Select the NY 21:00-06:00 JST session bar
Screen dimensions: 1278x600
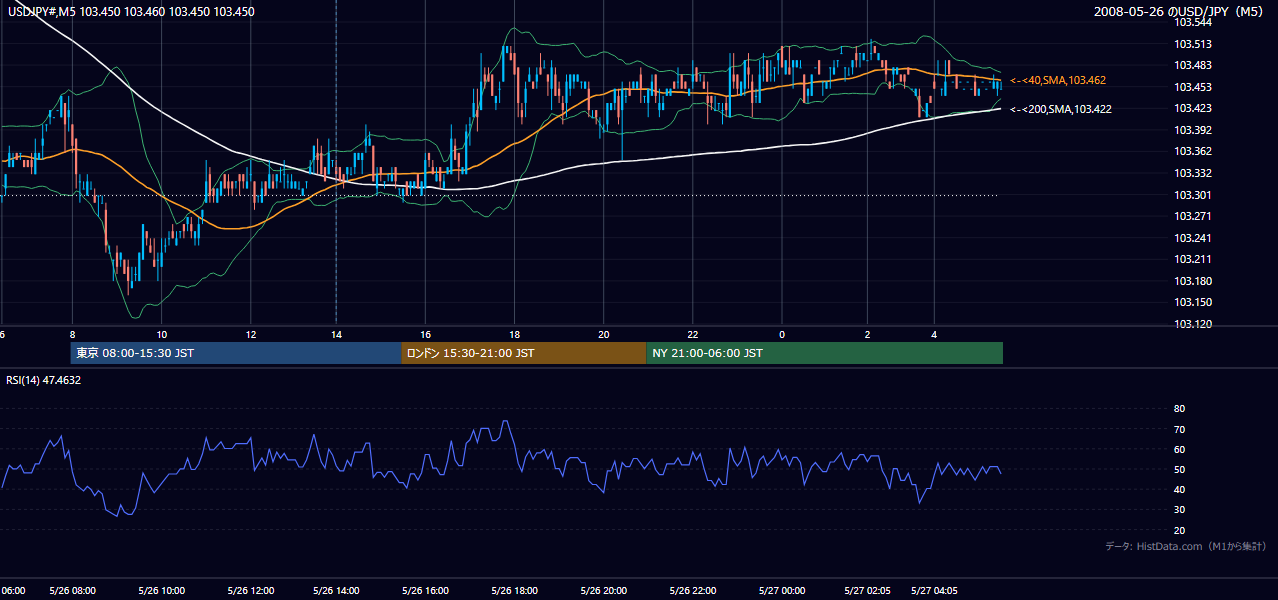[824, 353]
